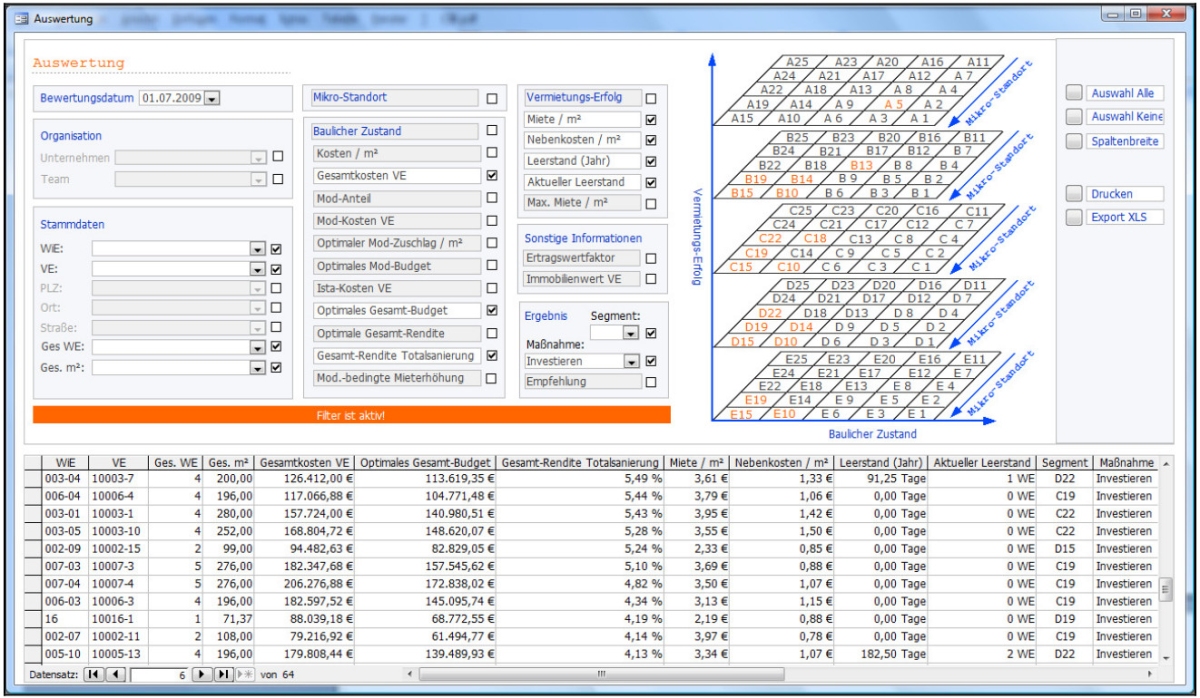Tick the Empfehlung checkbox
This screenshot has height=698, width=1200.
[x=651, y=382]
